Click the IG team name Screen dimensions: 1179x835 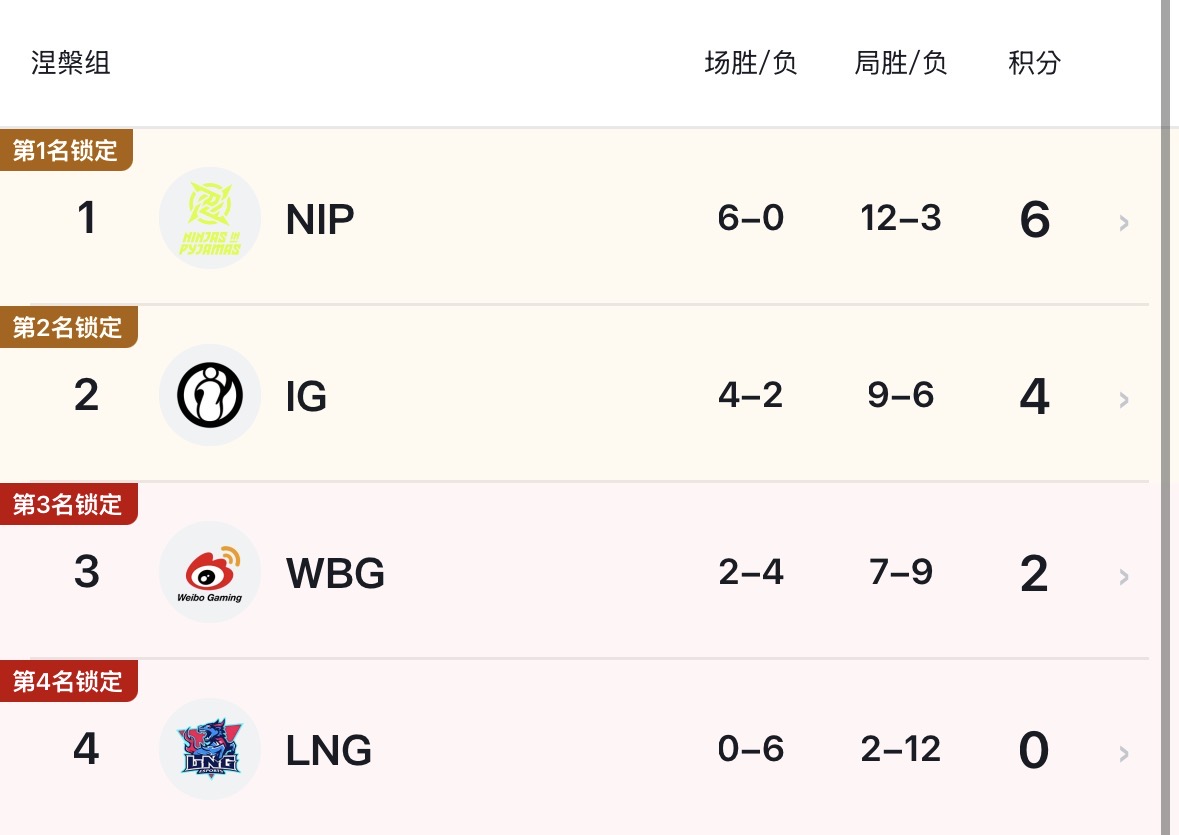point(306,396)
